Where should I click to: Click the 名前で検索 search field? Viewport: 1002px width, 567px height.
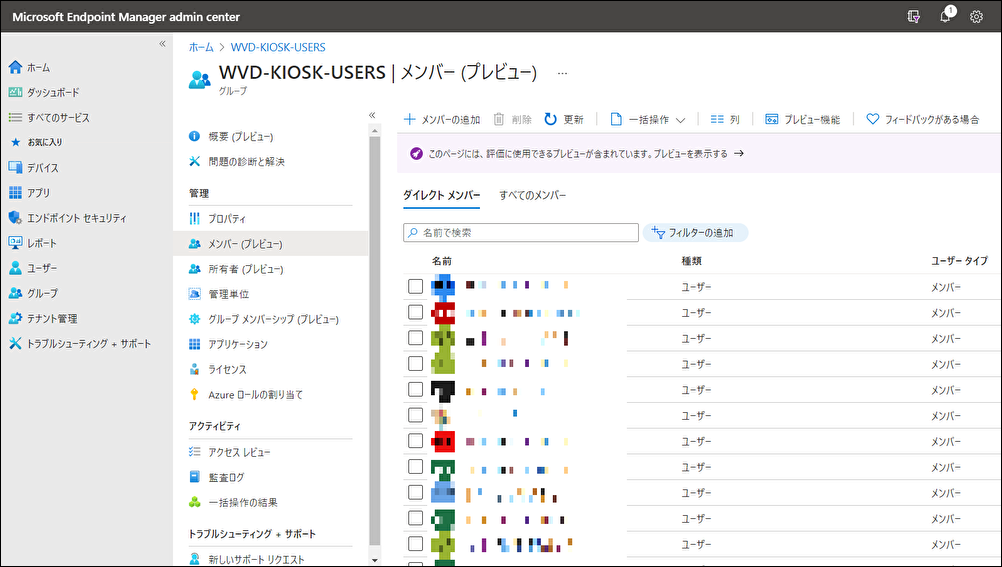coord(521,233)
